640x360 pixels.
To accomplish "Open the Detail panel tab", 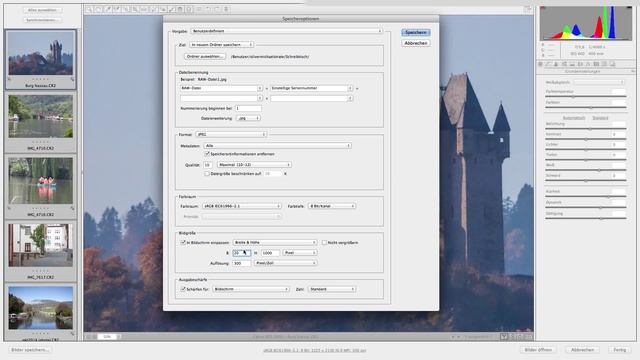I will click(556, 64).
